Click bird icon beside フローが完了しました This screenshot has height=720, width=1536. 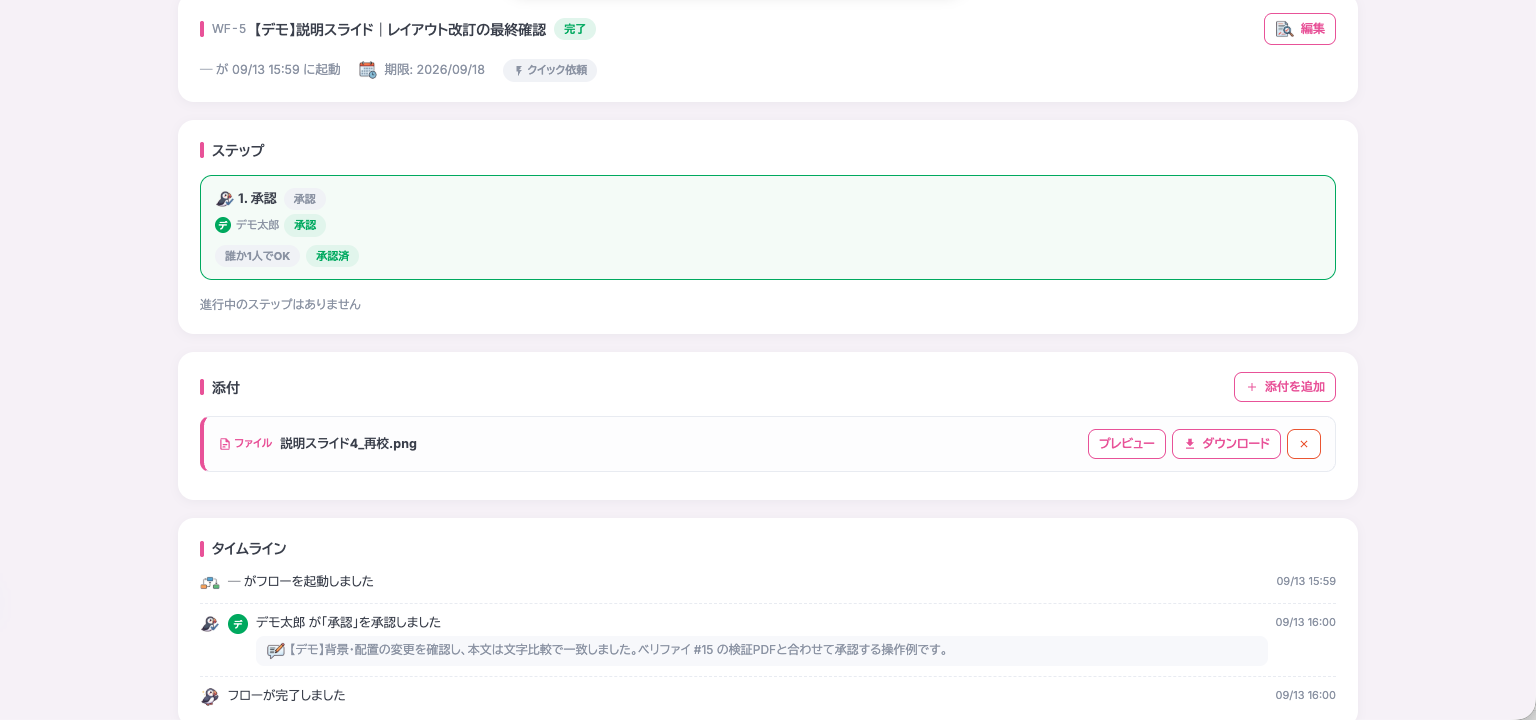[209, 696]
